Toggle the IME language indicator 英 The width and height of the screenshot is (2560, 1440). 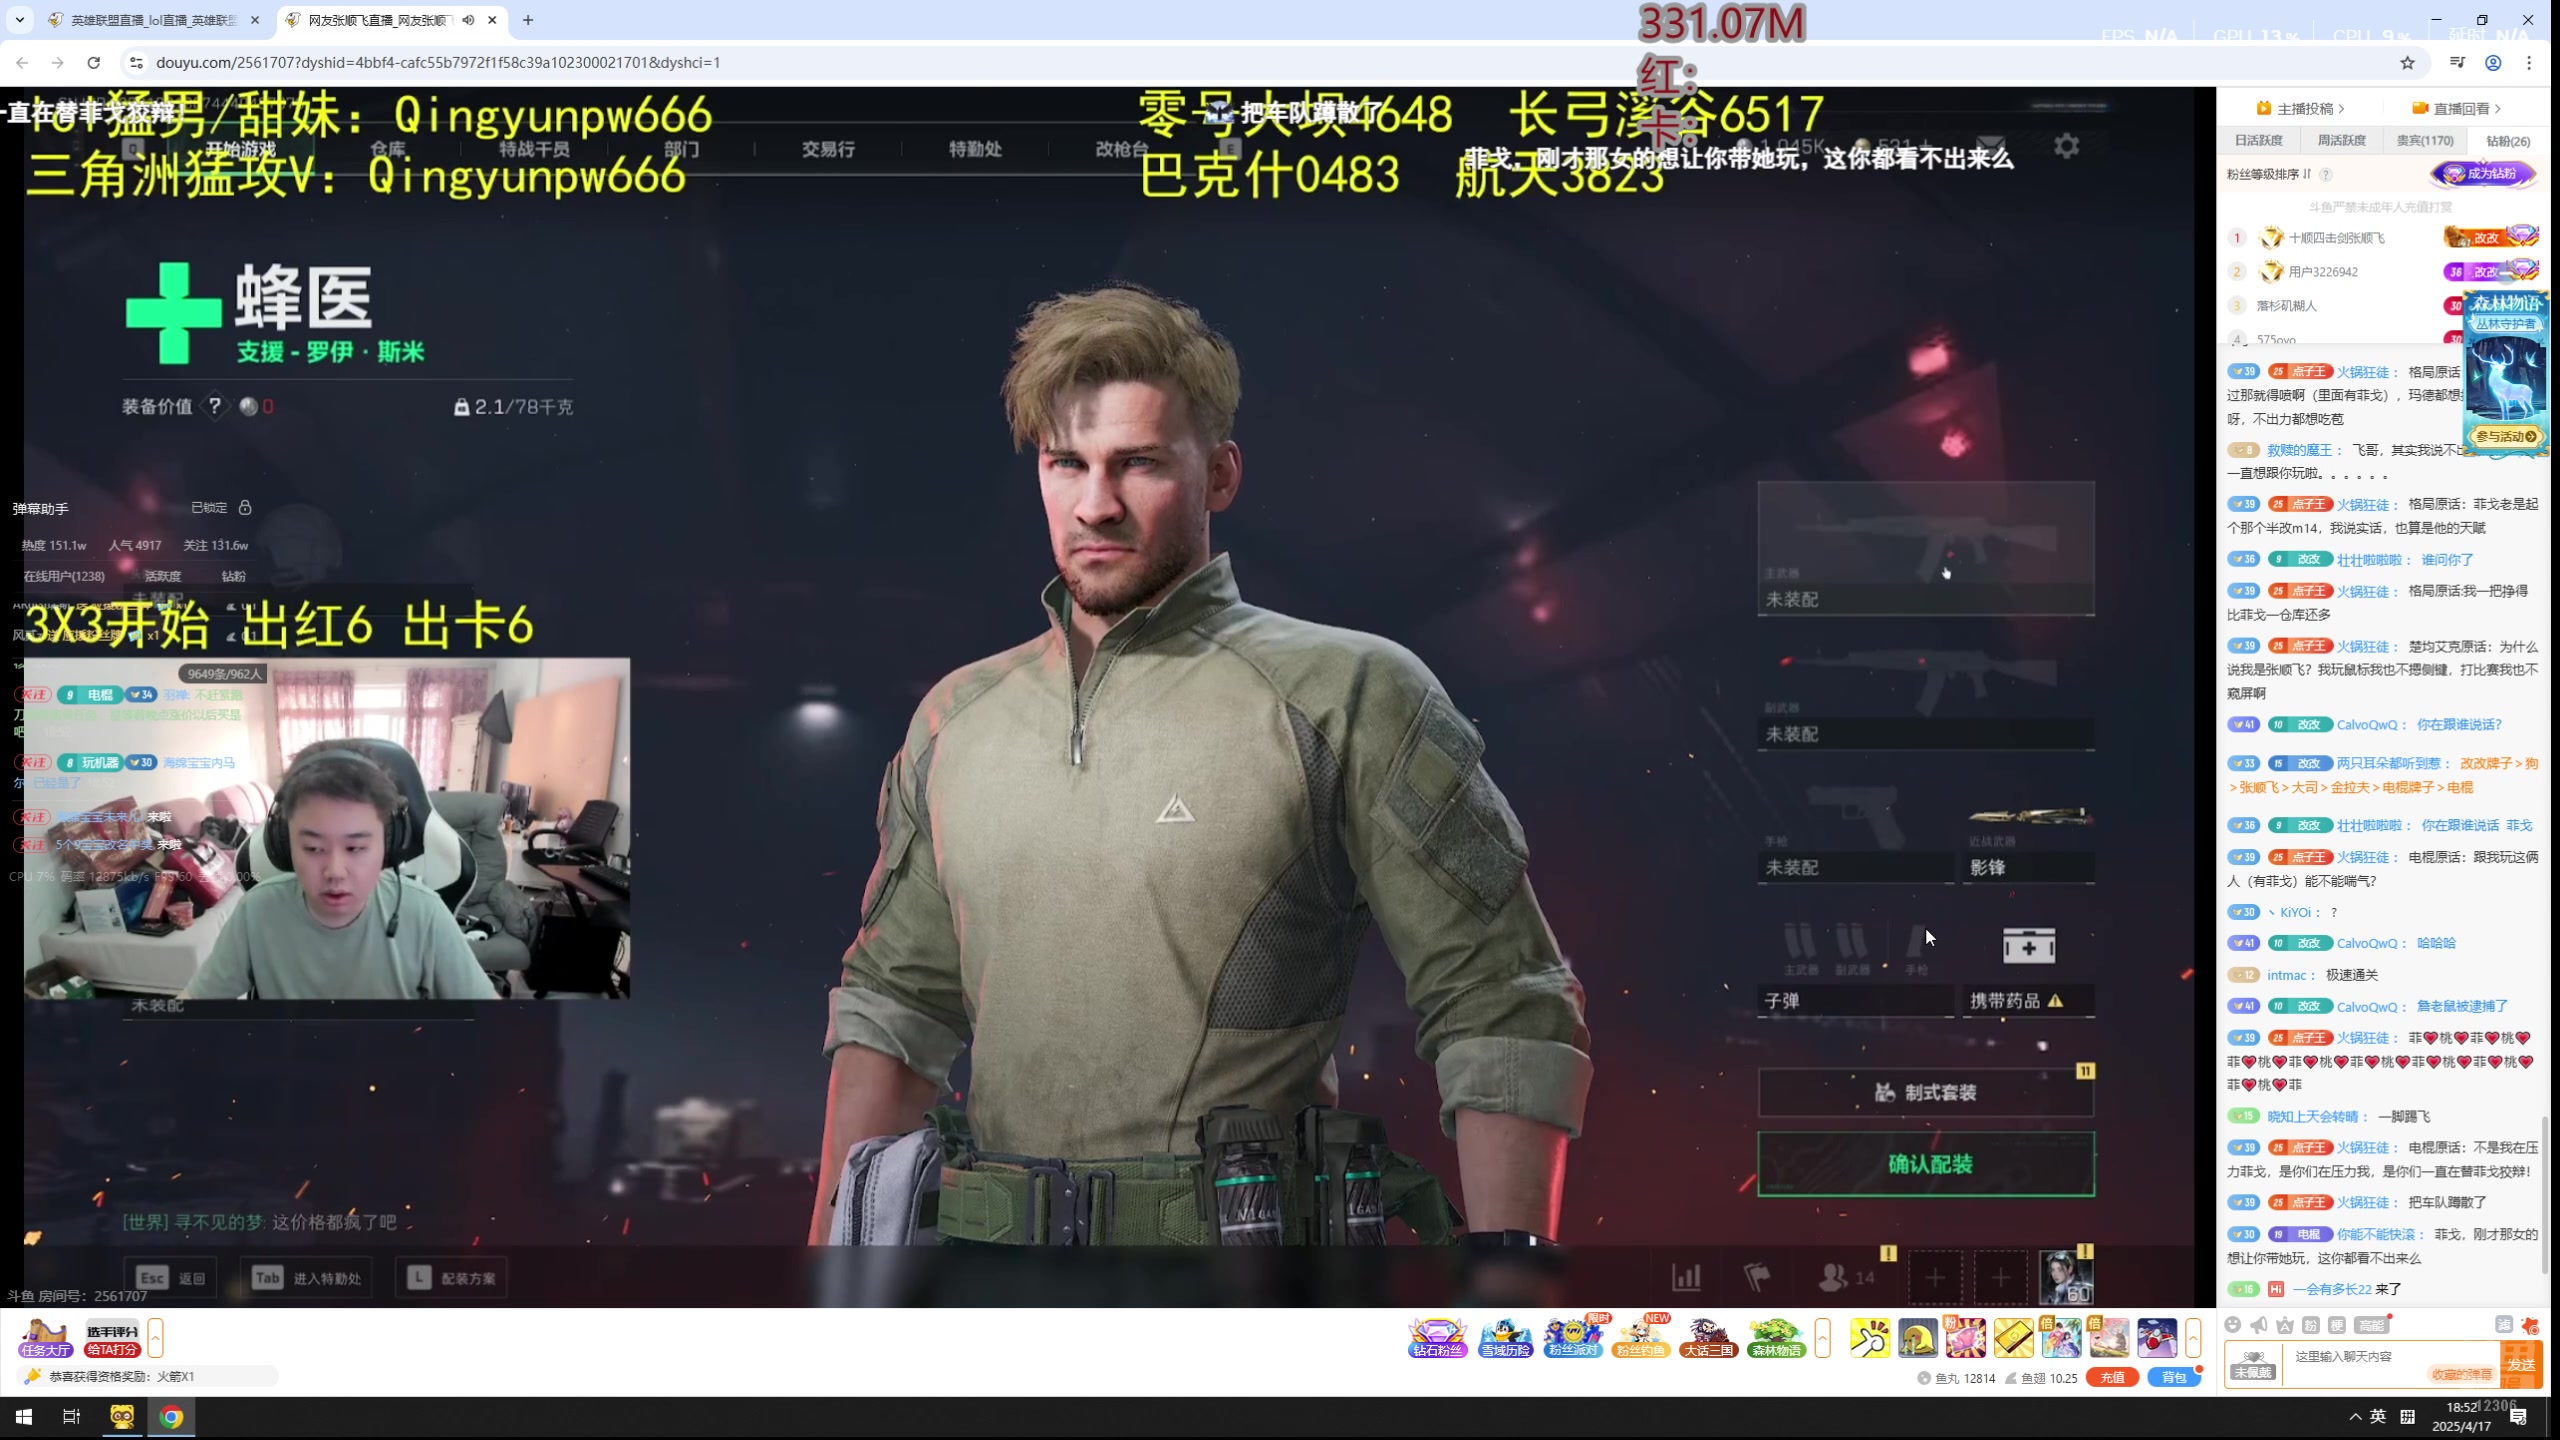(2378, 1416)
